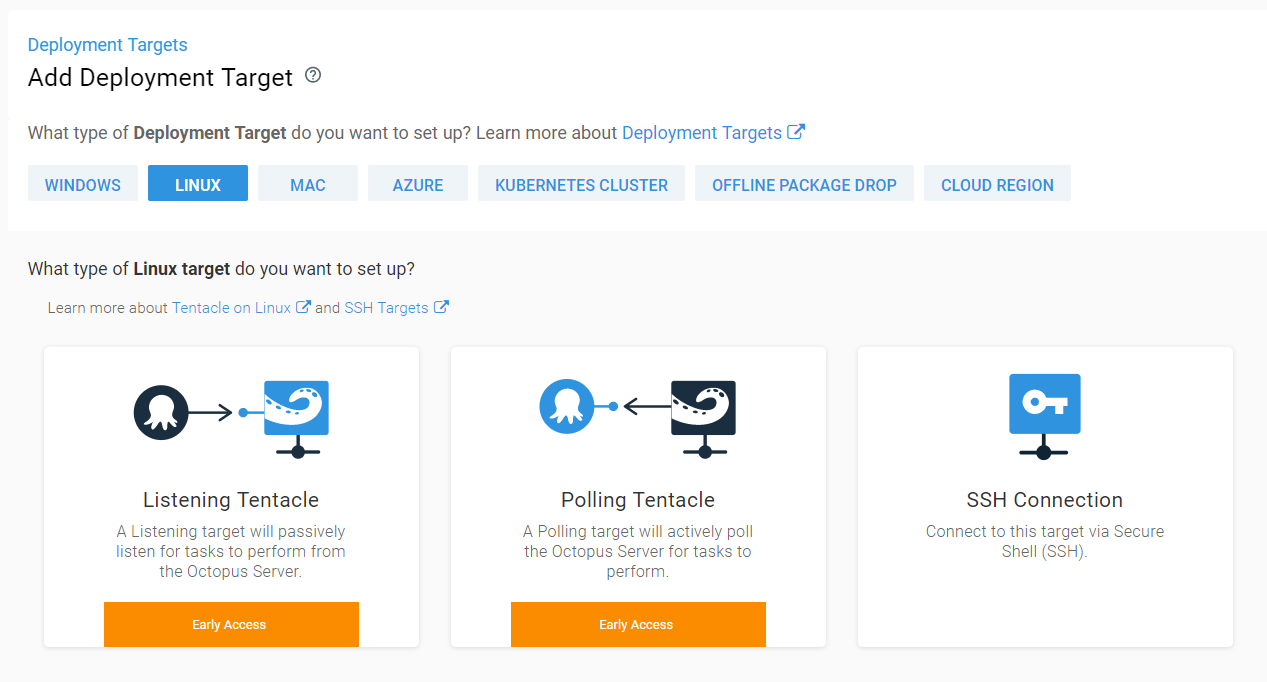The image size is (1267, 682).
Task: Click Early Access under Listening Tentacle
Action: click(231, 624)
